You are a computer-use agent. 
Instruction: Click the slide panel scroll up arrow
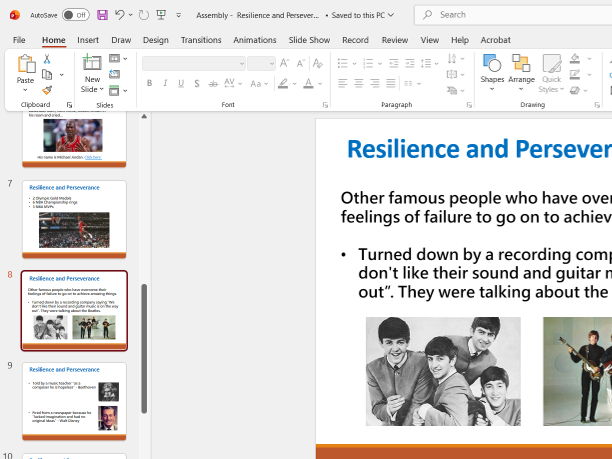144,116
